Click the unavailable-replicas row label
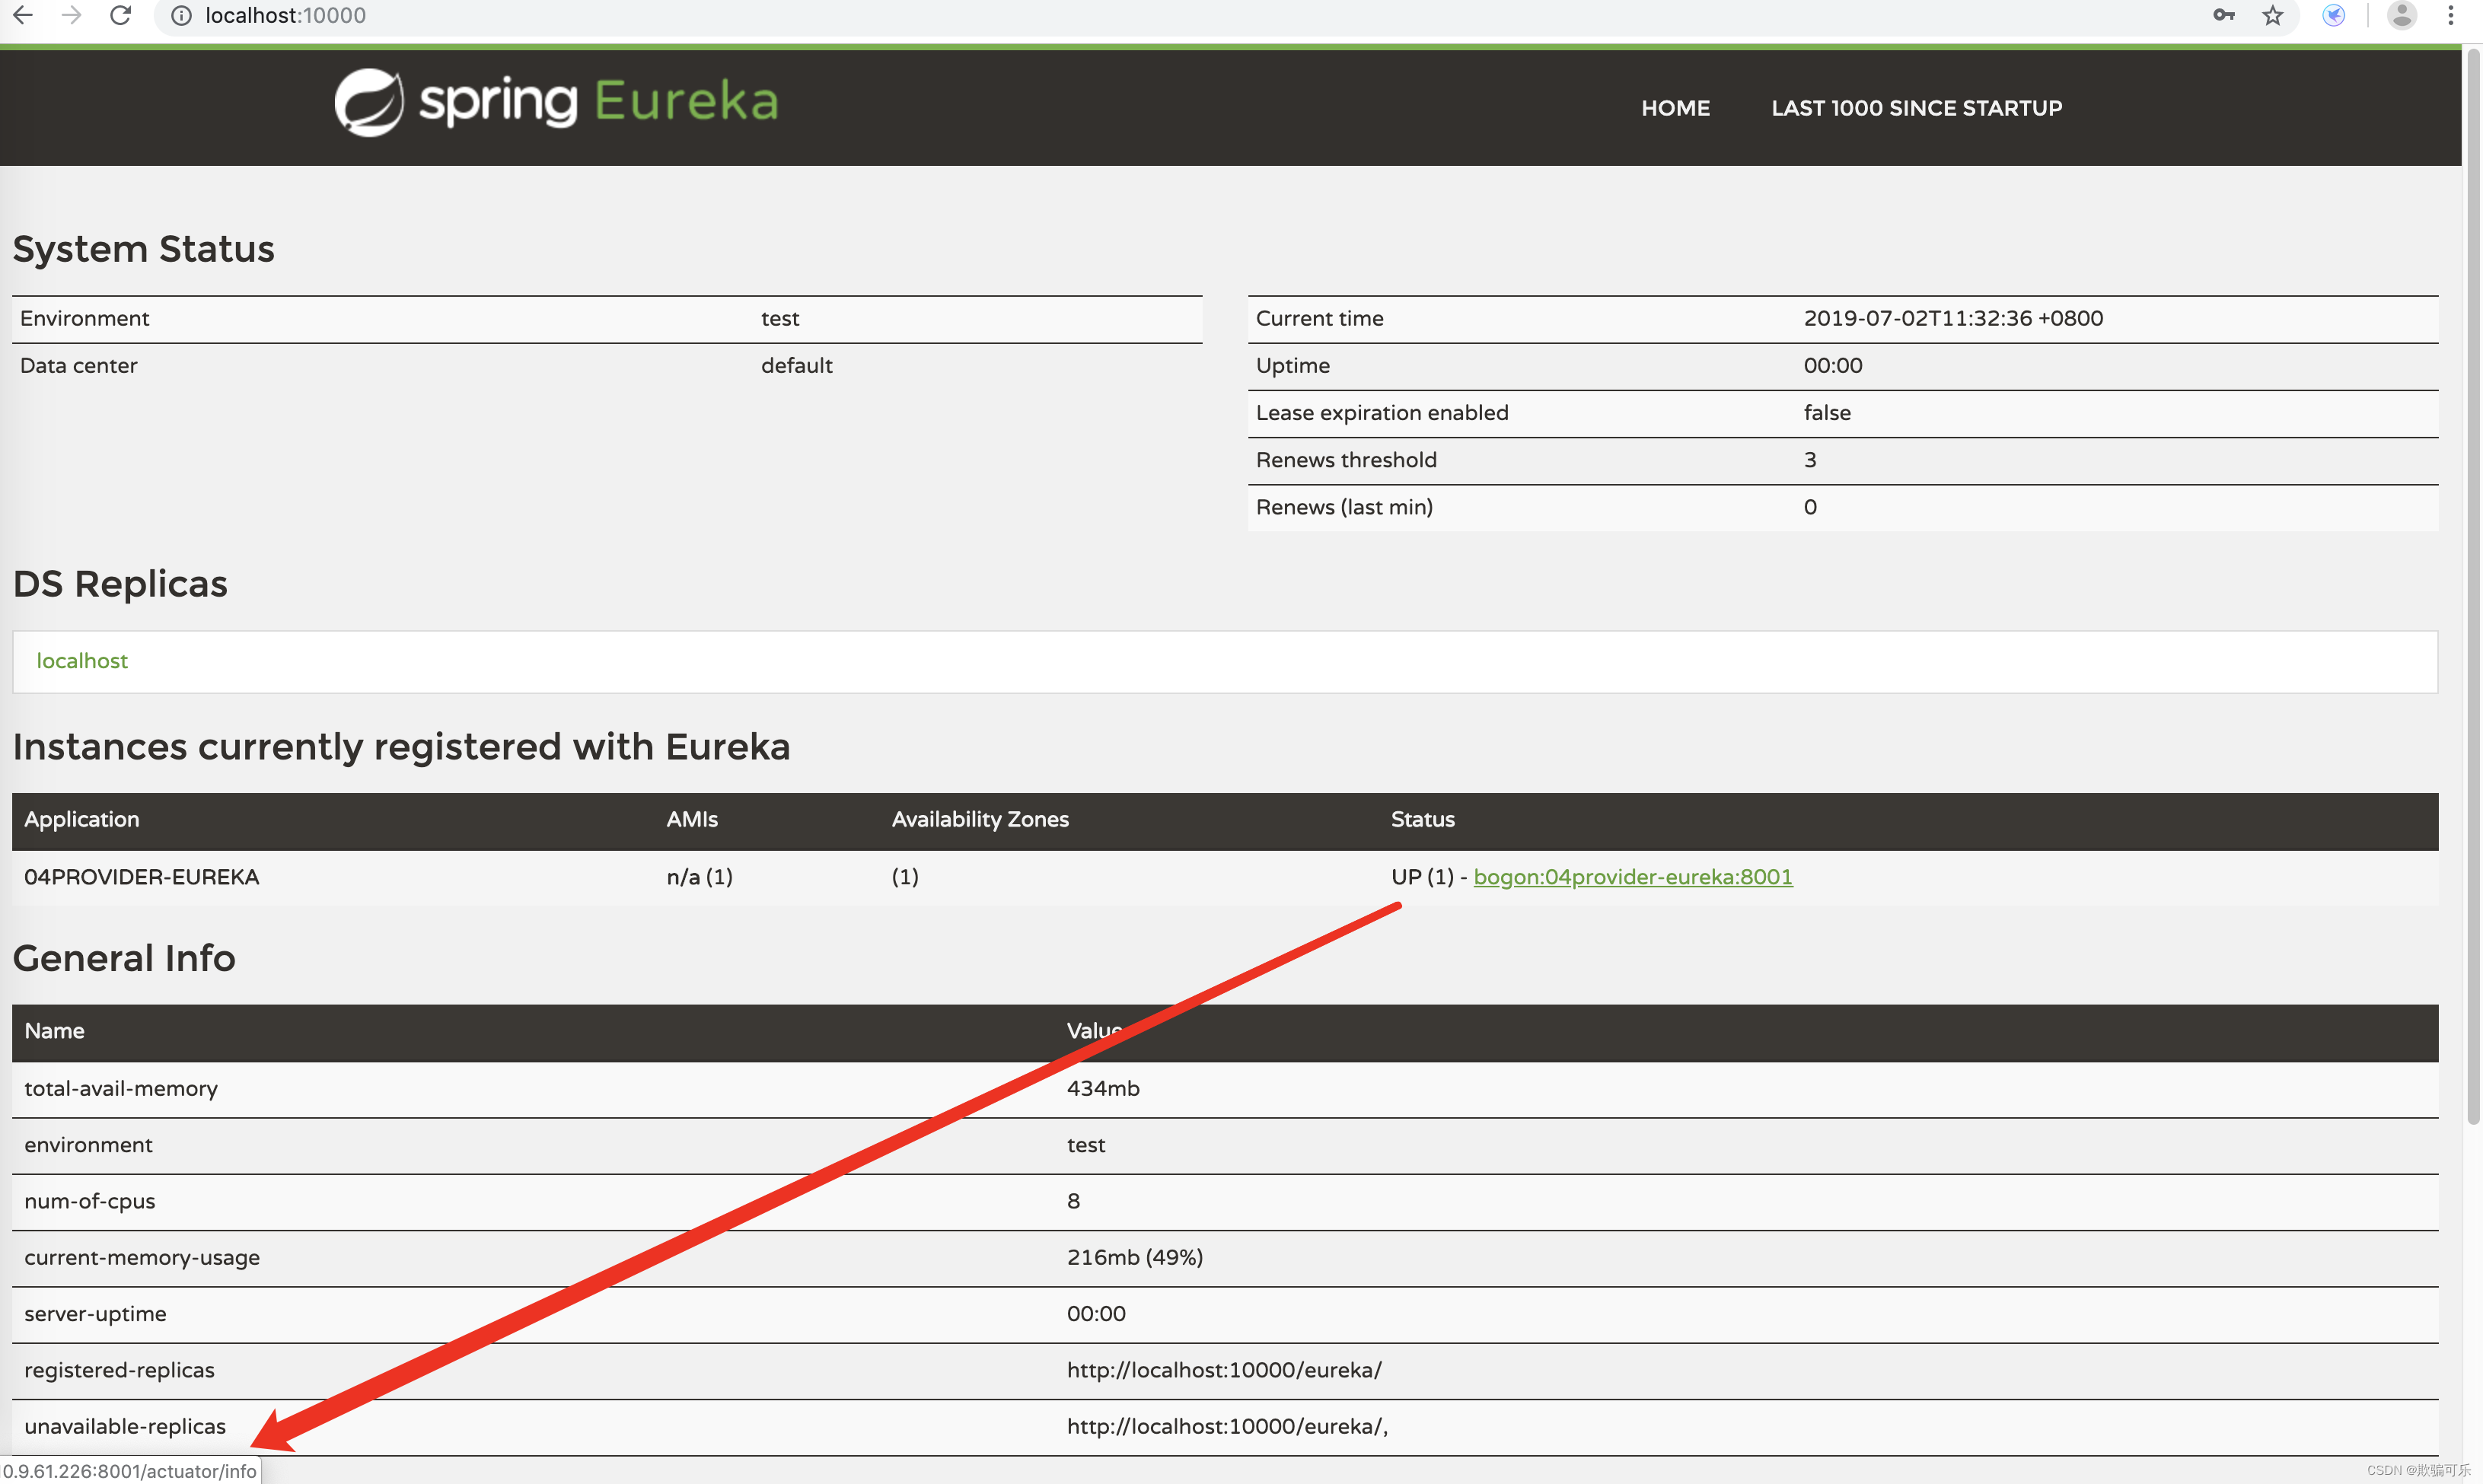 pos(125,1426)
